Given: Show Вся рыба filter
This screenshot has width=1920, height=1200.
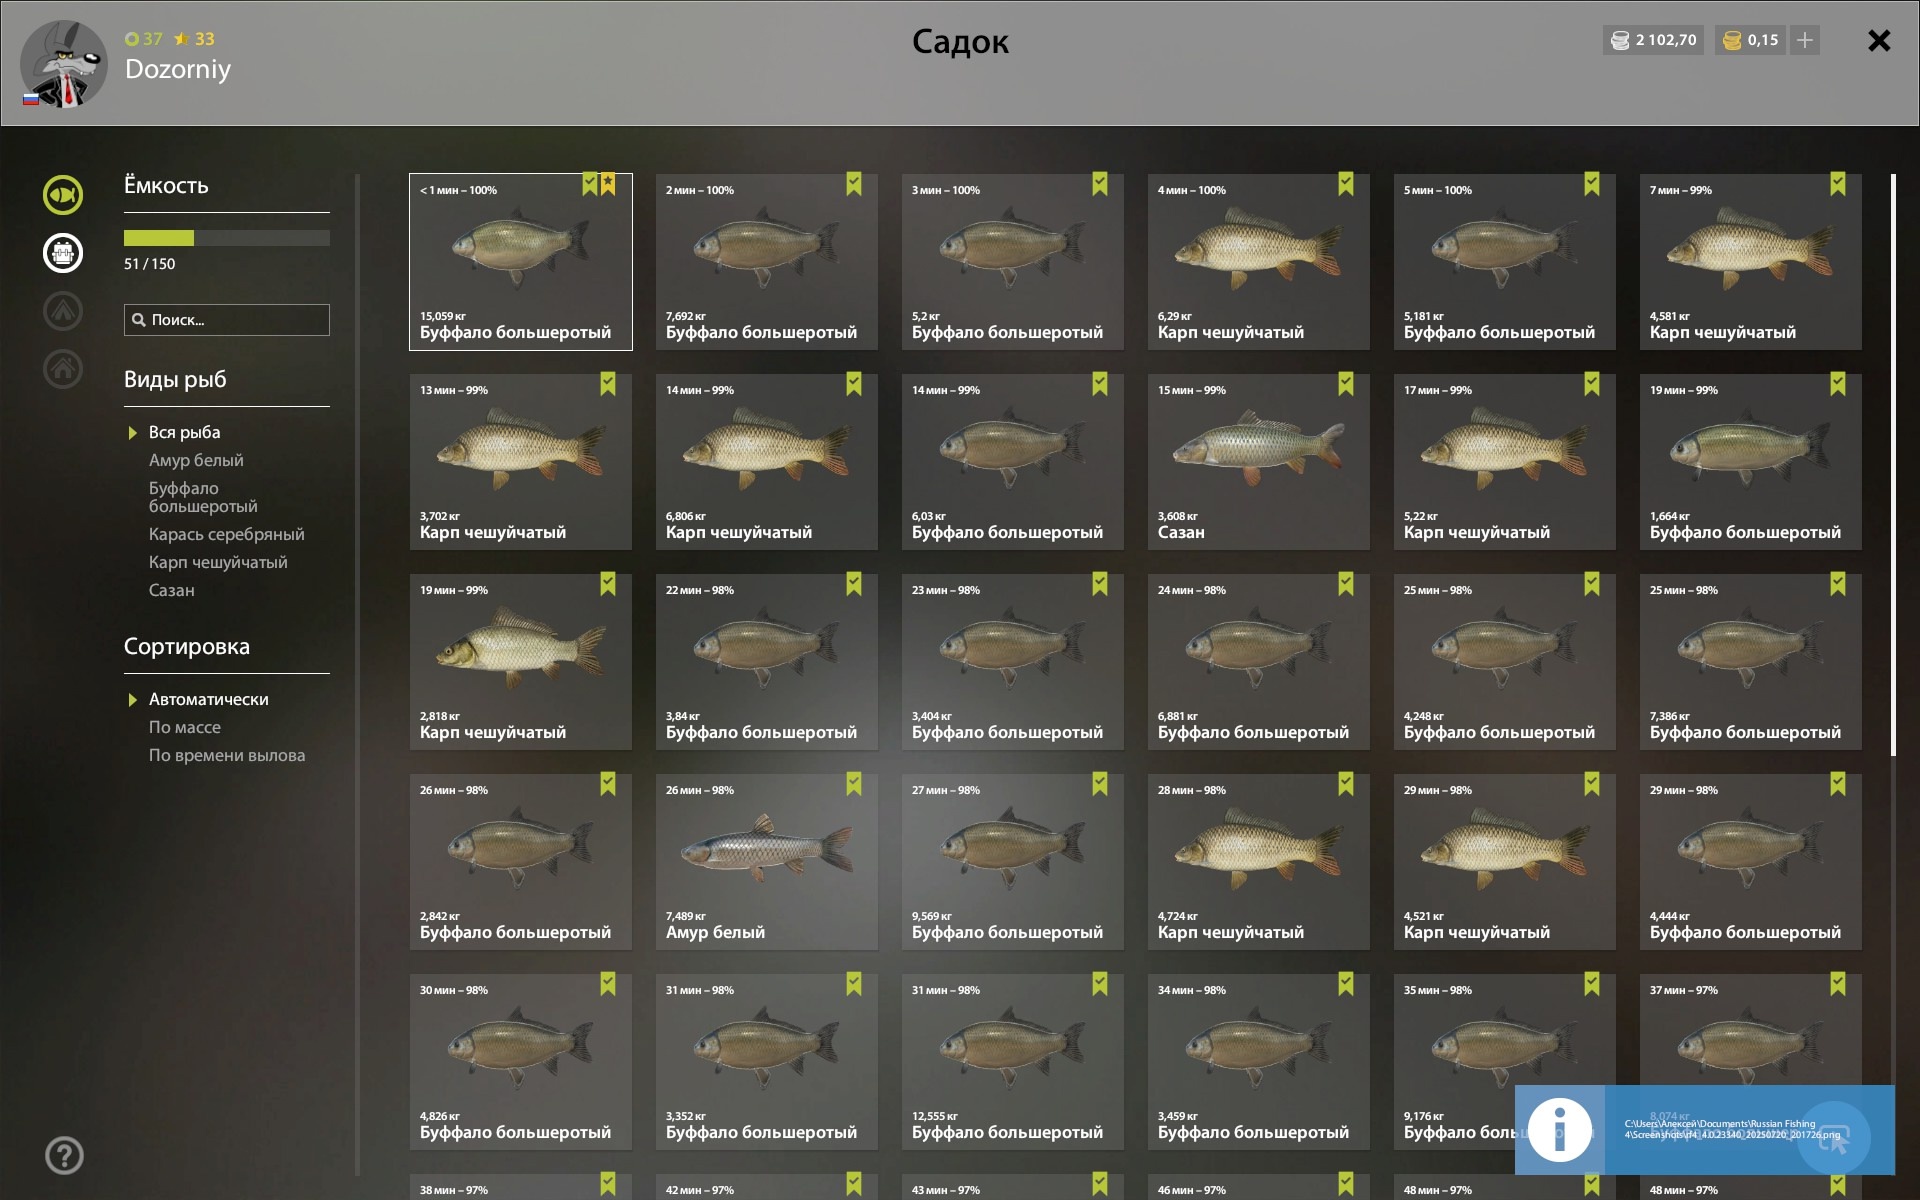Looking at the screenshot, I should tap(184, 432).
